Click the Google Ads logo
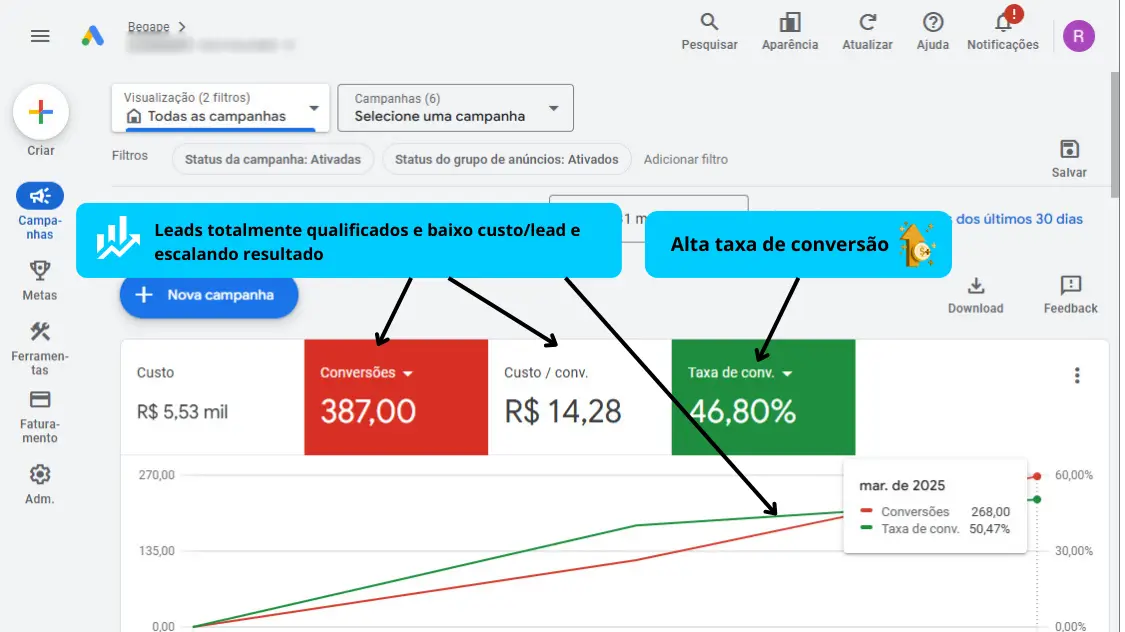 (93, 36)
